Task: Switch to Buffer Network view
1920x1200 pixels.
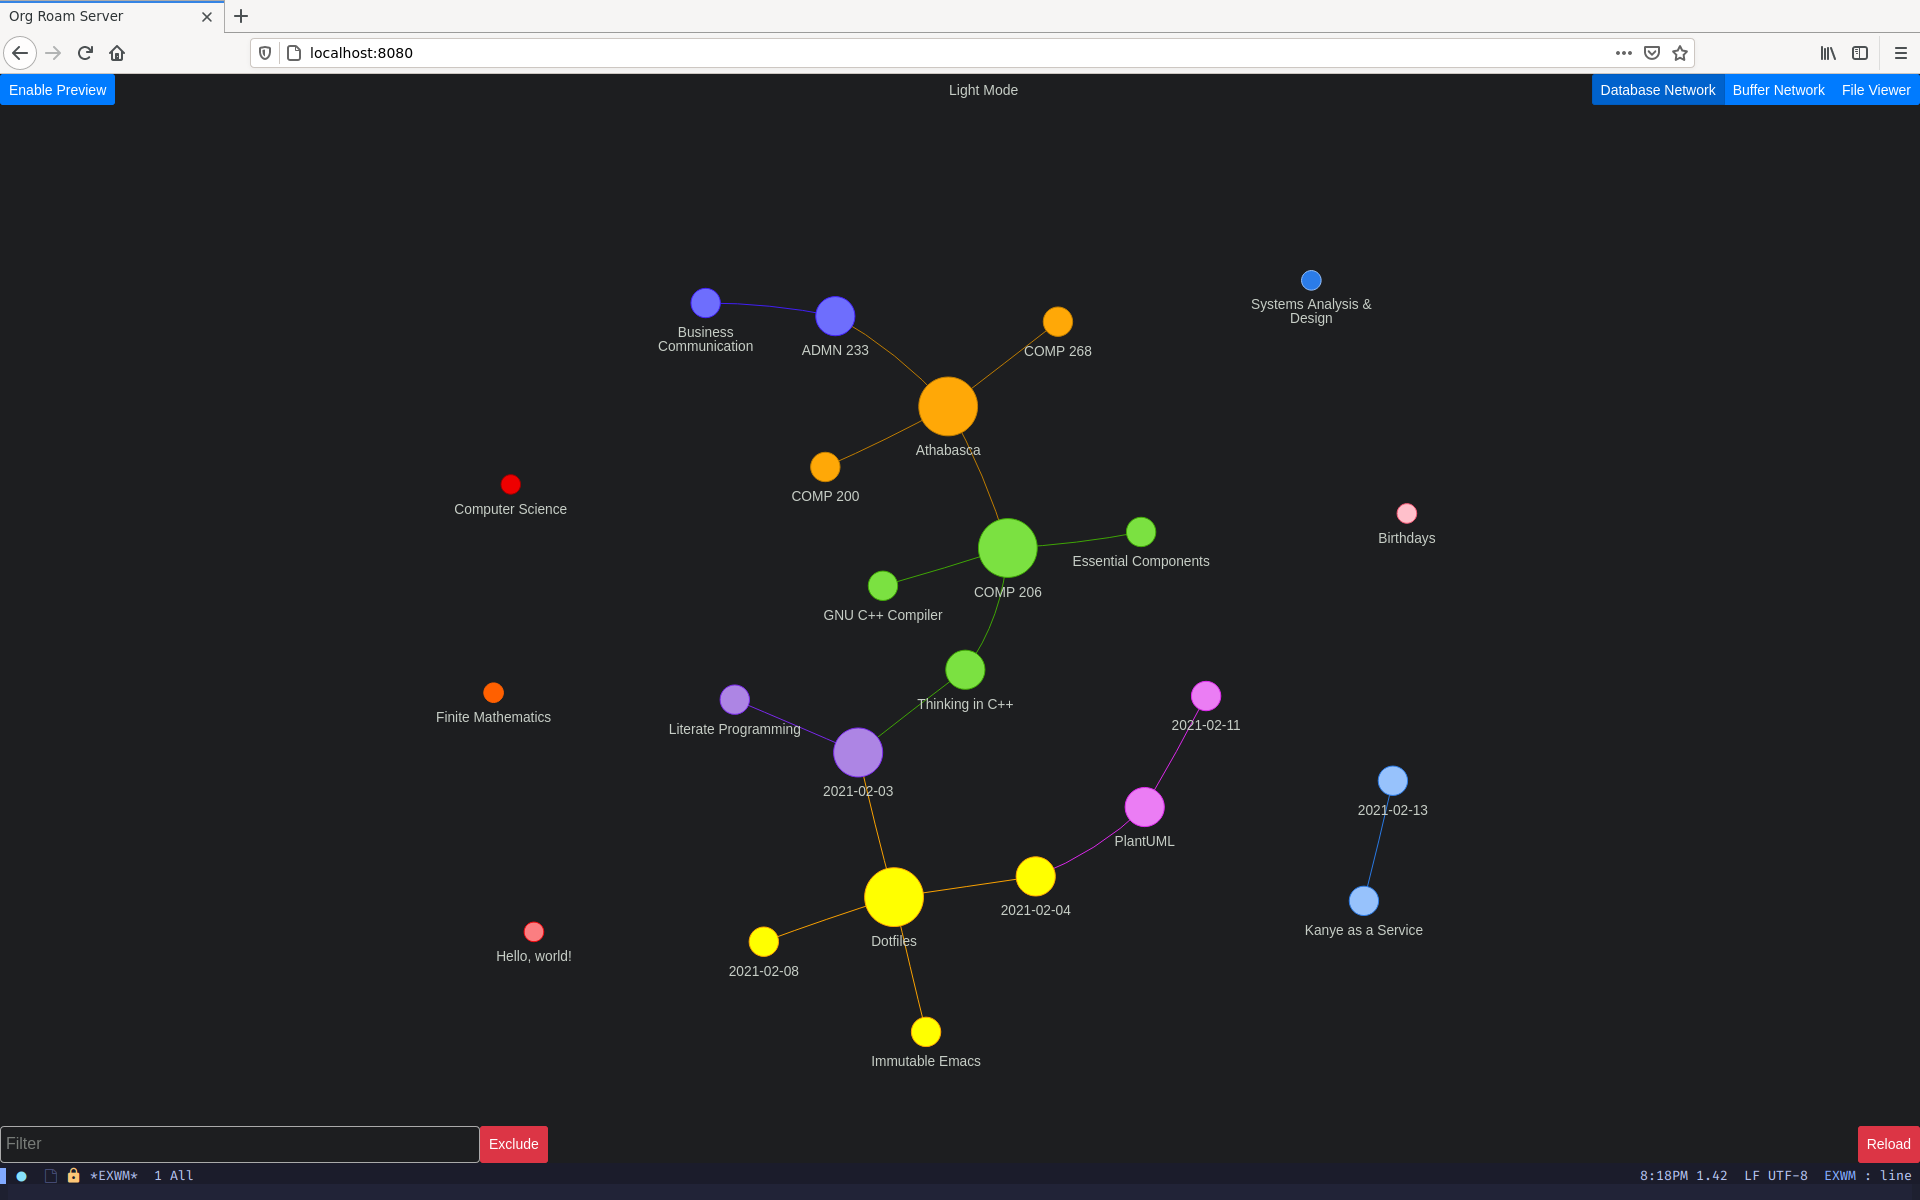Action: pos(1778,90)
